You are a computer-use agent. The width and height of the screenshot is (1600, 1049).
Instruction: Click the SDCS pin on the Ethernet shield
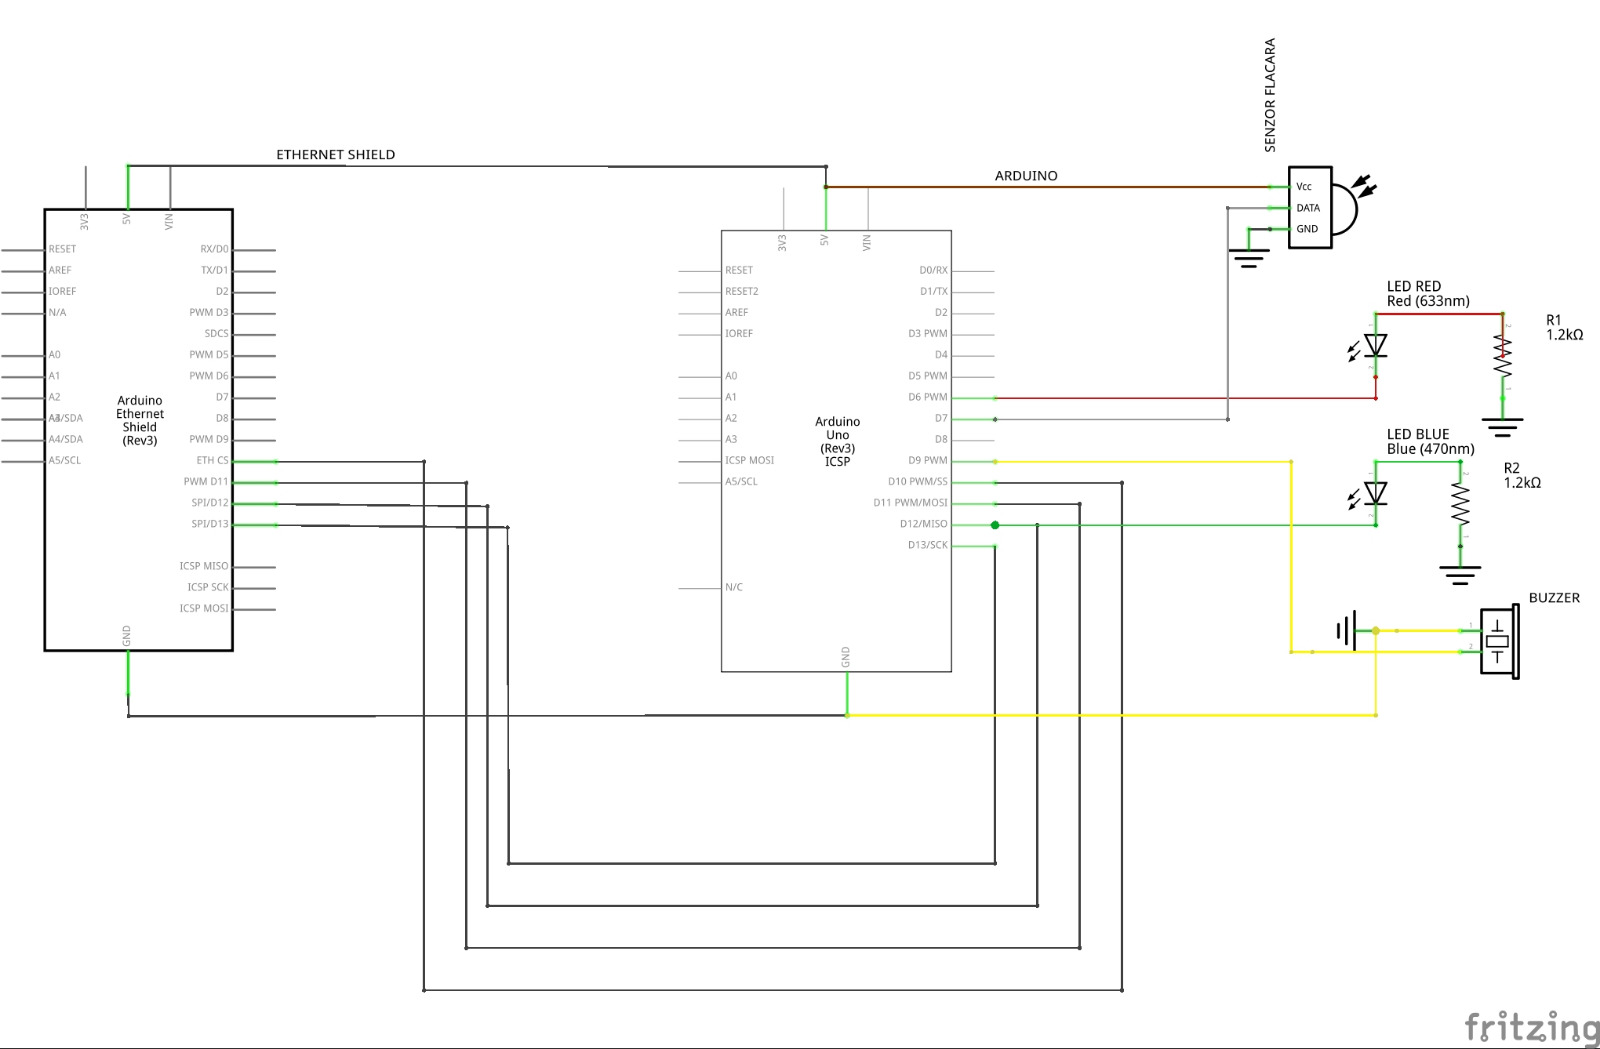point(216,334)
